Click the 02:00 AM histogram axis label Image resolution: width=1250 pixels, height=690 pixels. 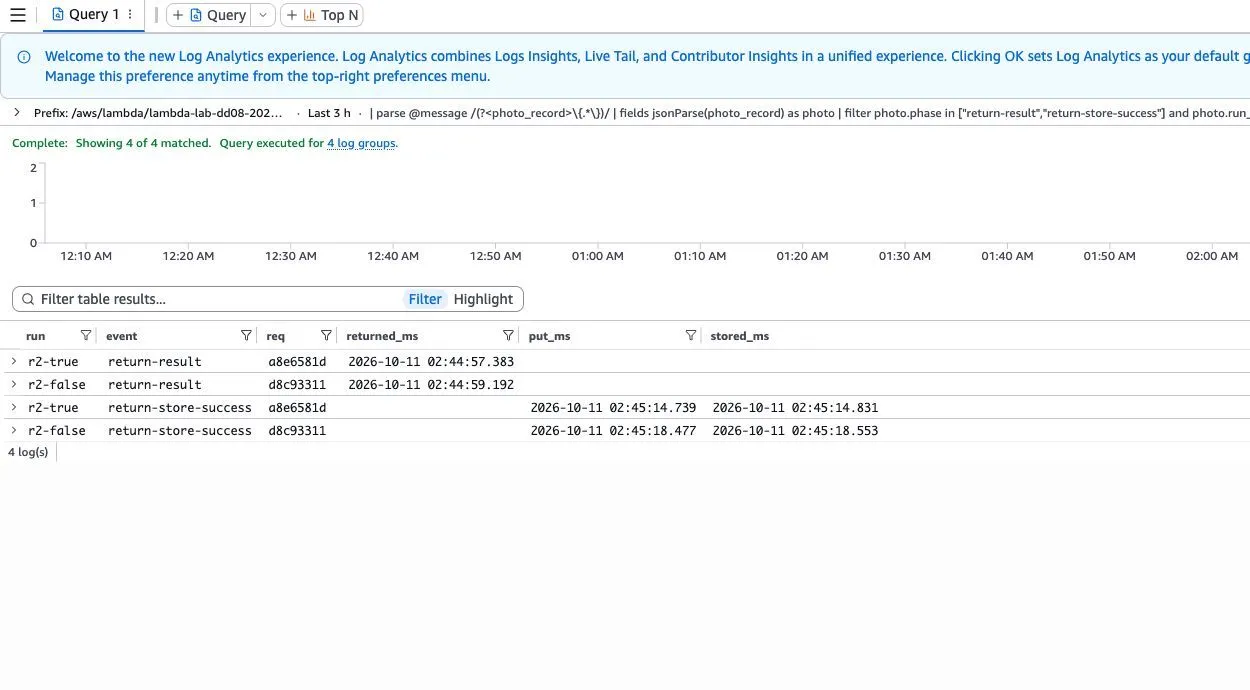point(1212,256)
